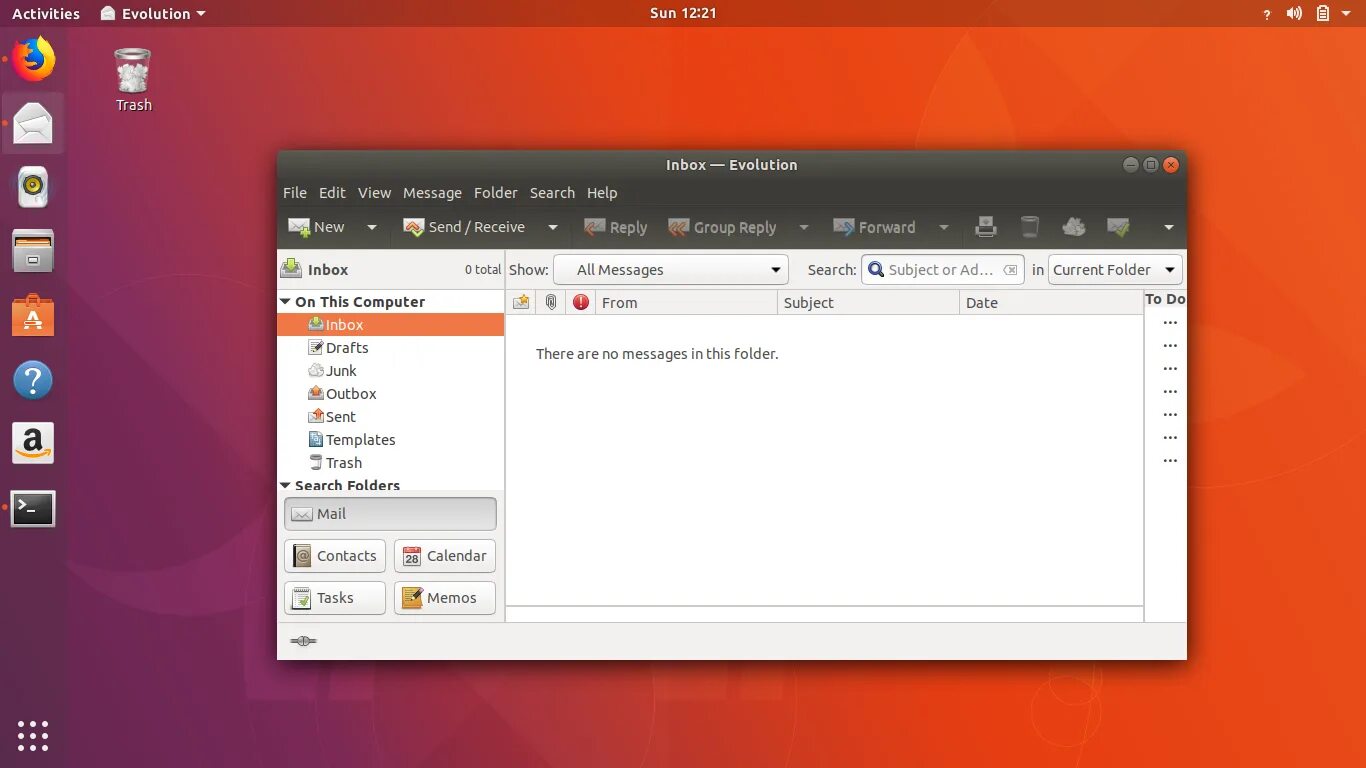Viewport: 1366px width, 768px height.
Task: Select the Junk folder
Action: pyautogui.click(x=390, y=371)
